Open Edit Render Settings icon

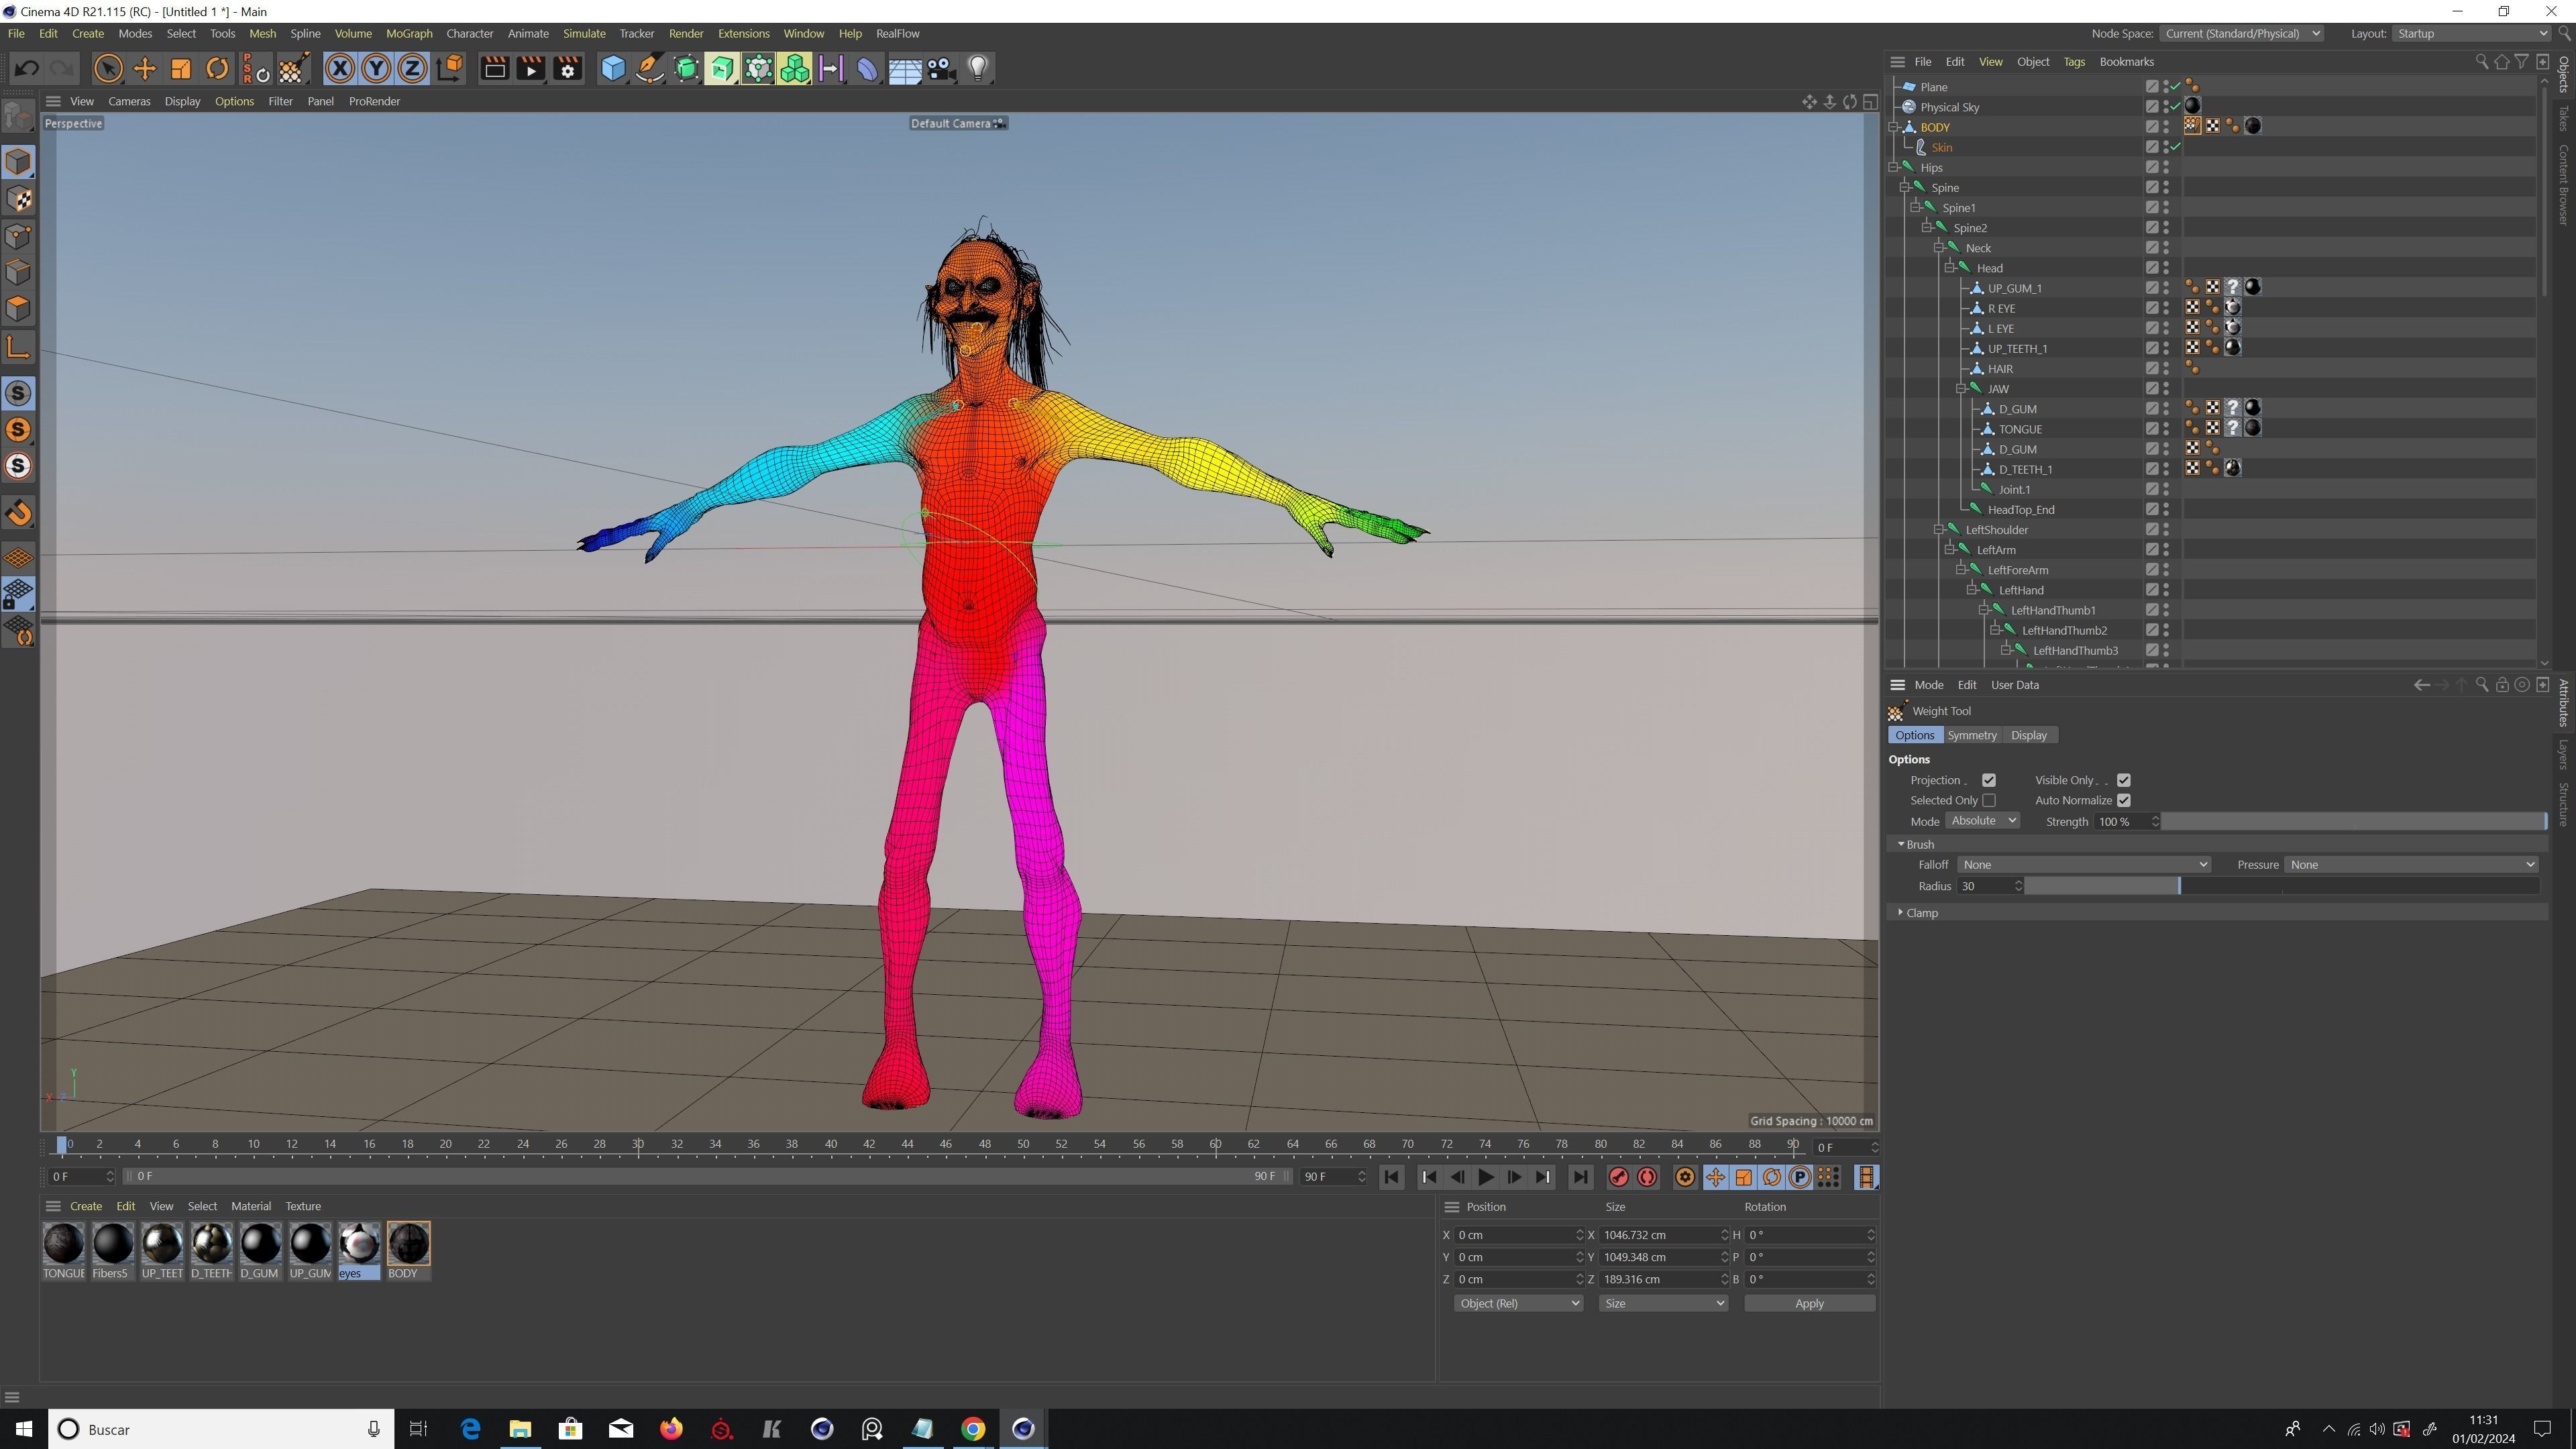click(567, 68)
